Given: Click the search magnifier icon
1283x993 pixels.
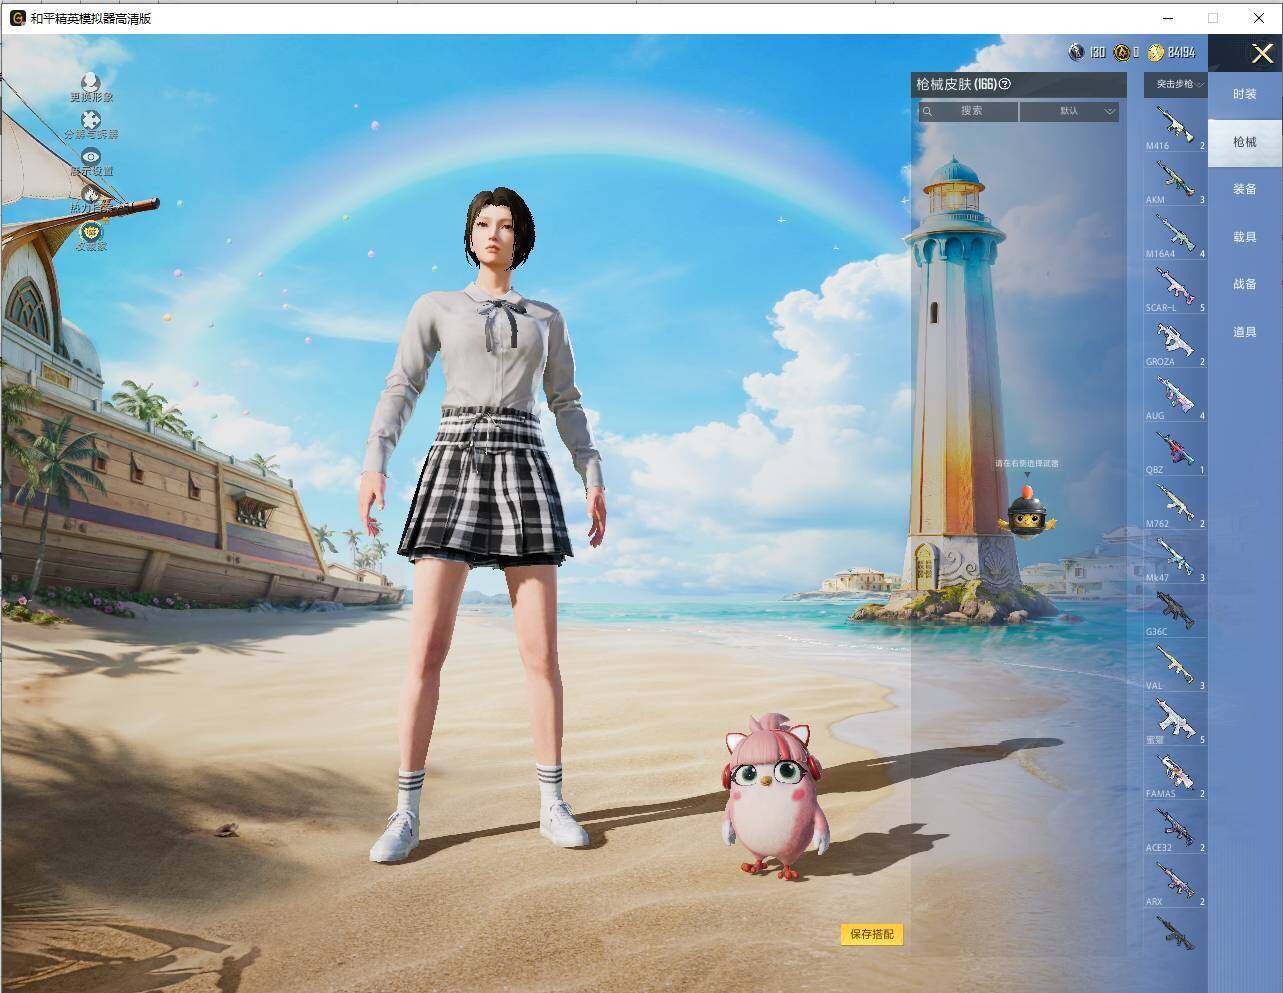Looking at the screenshot, I should [928, 111].
